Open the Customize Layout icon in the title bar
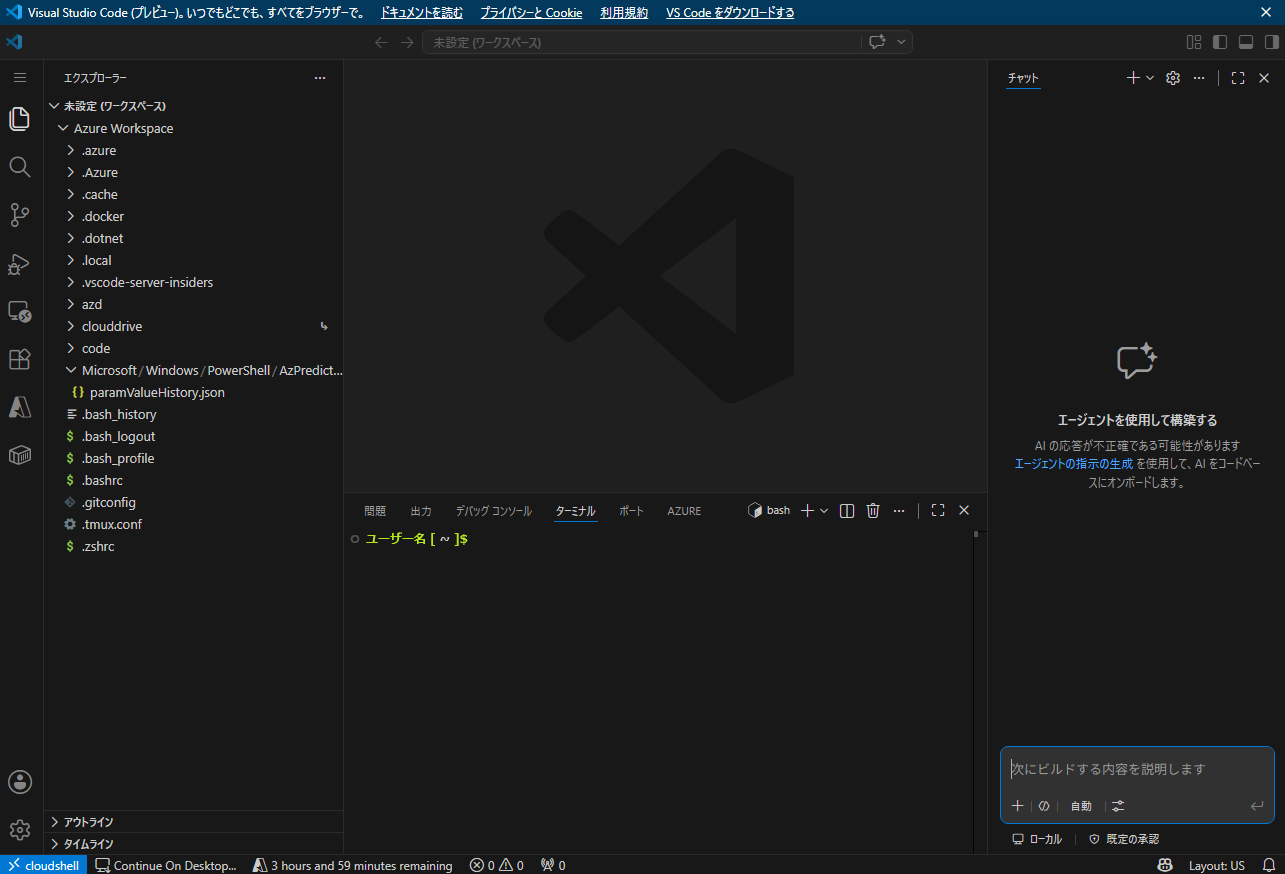This screenshot has width=1285, height=874. click(1194, 42)
